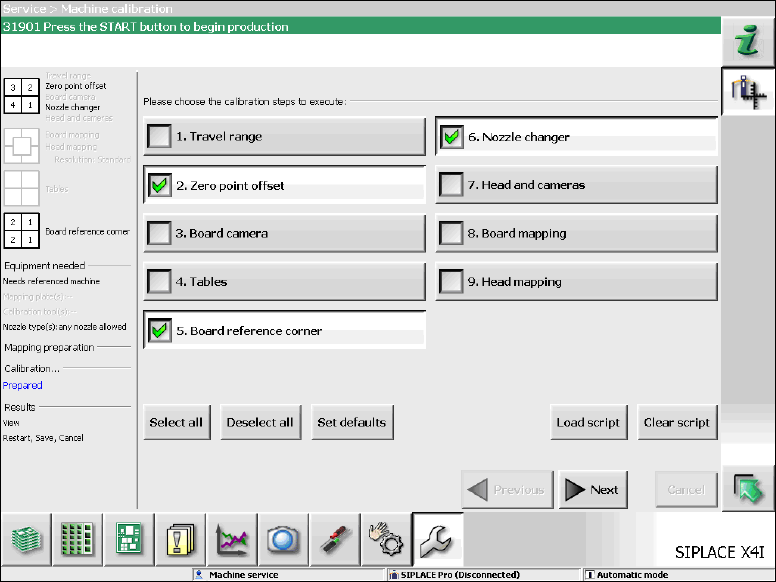
Task: Click the Next button
Action: tap(593, 489)
